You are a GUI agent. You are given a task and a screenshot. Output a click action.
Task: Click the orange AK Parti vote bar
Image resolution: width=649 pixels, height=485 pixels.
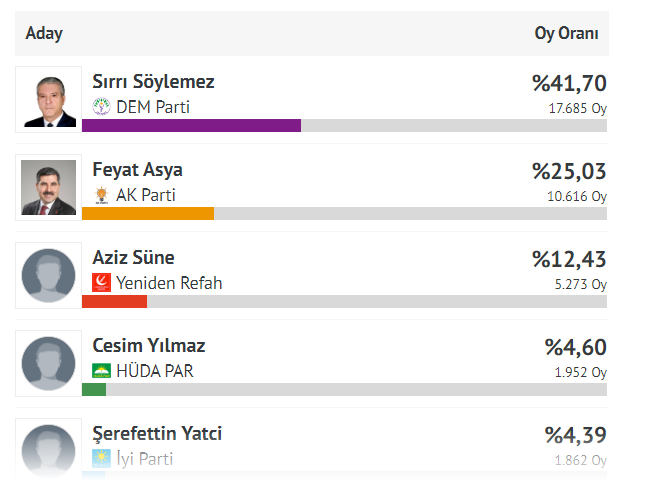148,213
